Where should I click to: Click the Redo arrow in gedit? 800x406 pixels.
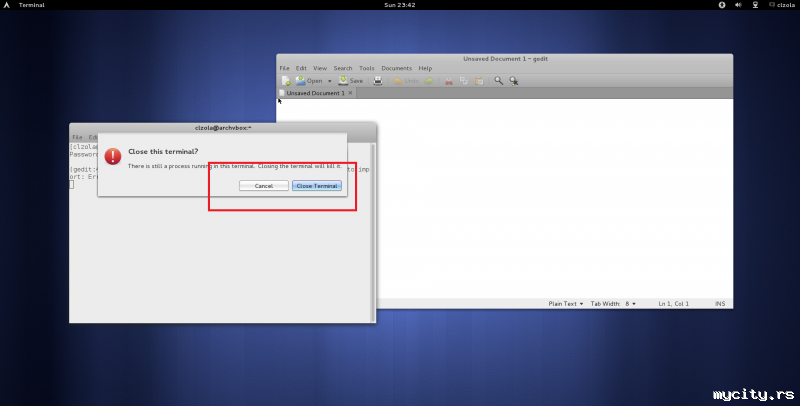pyautogui.click(x=429, y=81)
